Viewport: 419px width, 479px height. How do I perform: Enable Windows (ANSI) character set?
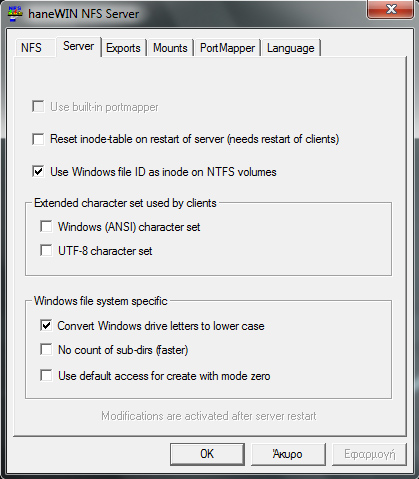click(46, 227)
